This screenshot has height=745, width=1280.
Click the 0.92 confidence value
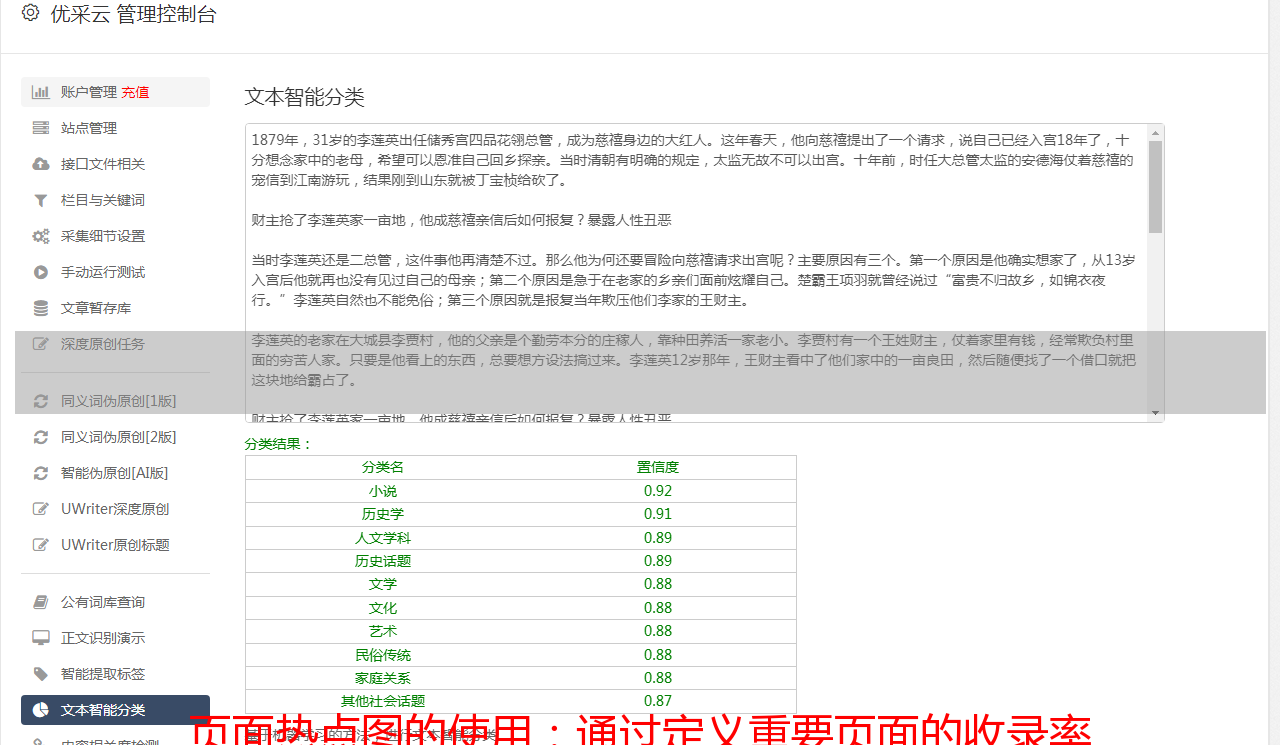[x=658, y=491]
